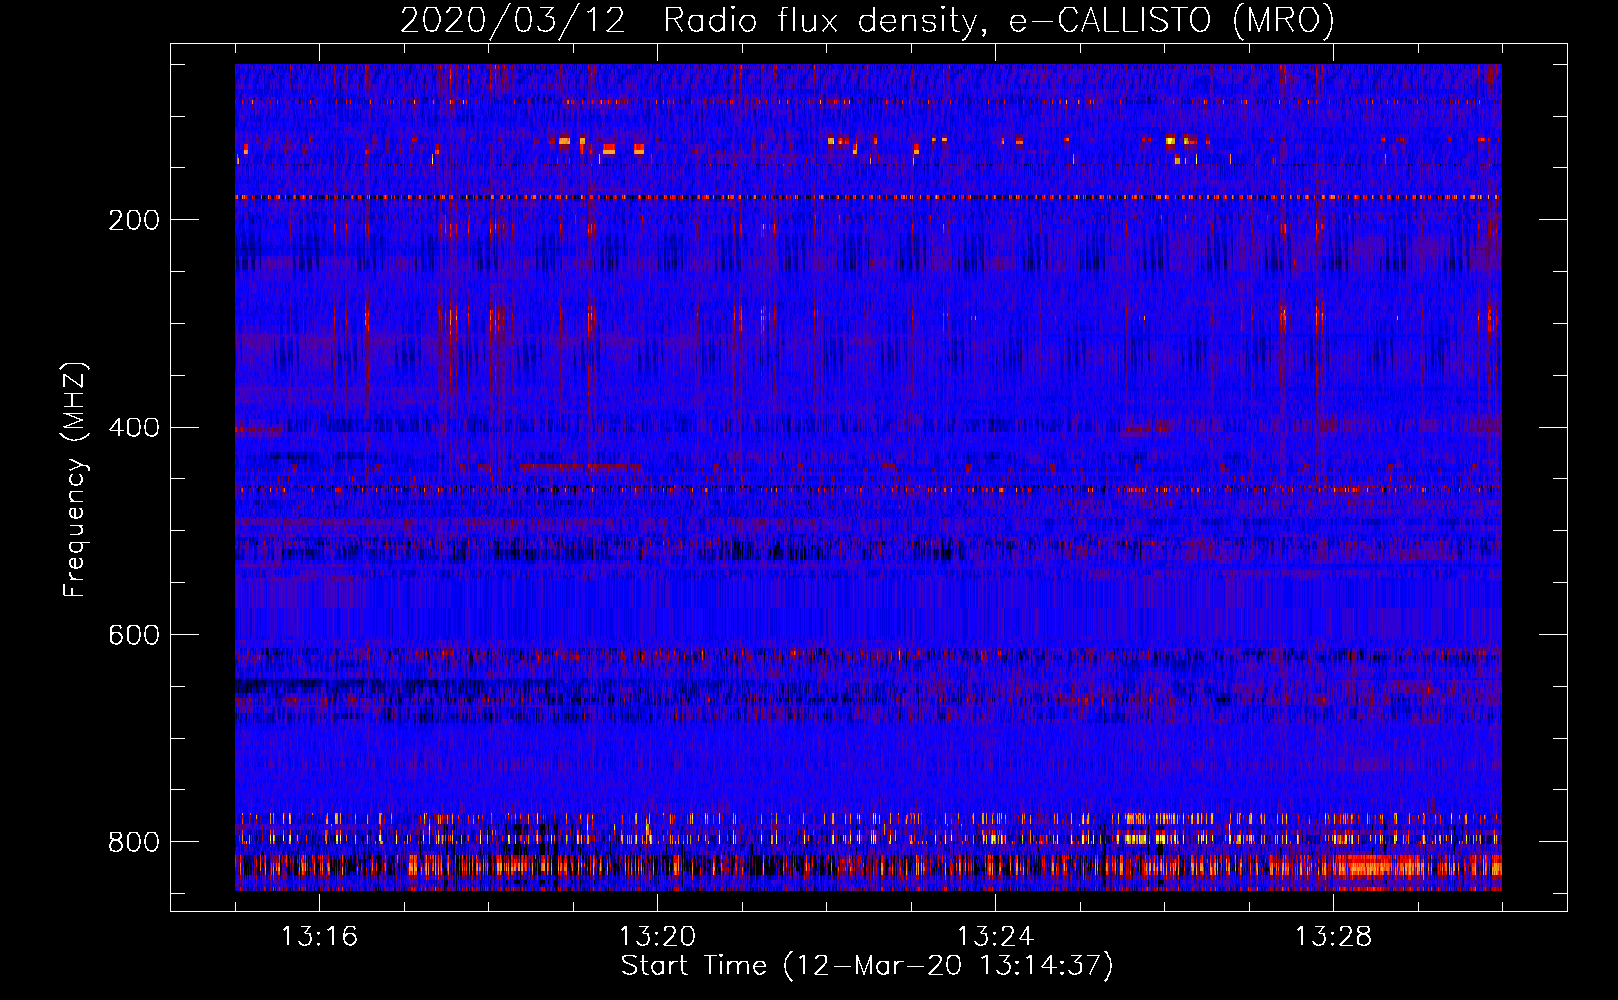This screenshot has height=1000, width=1618.
Task: Click the 800 frequency tick label
Action: click(134, 842)
